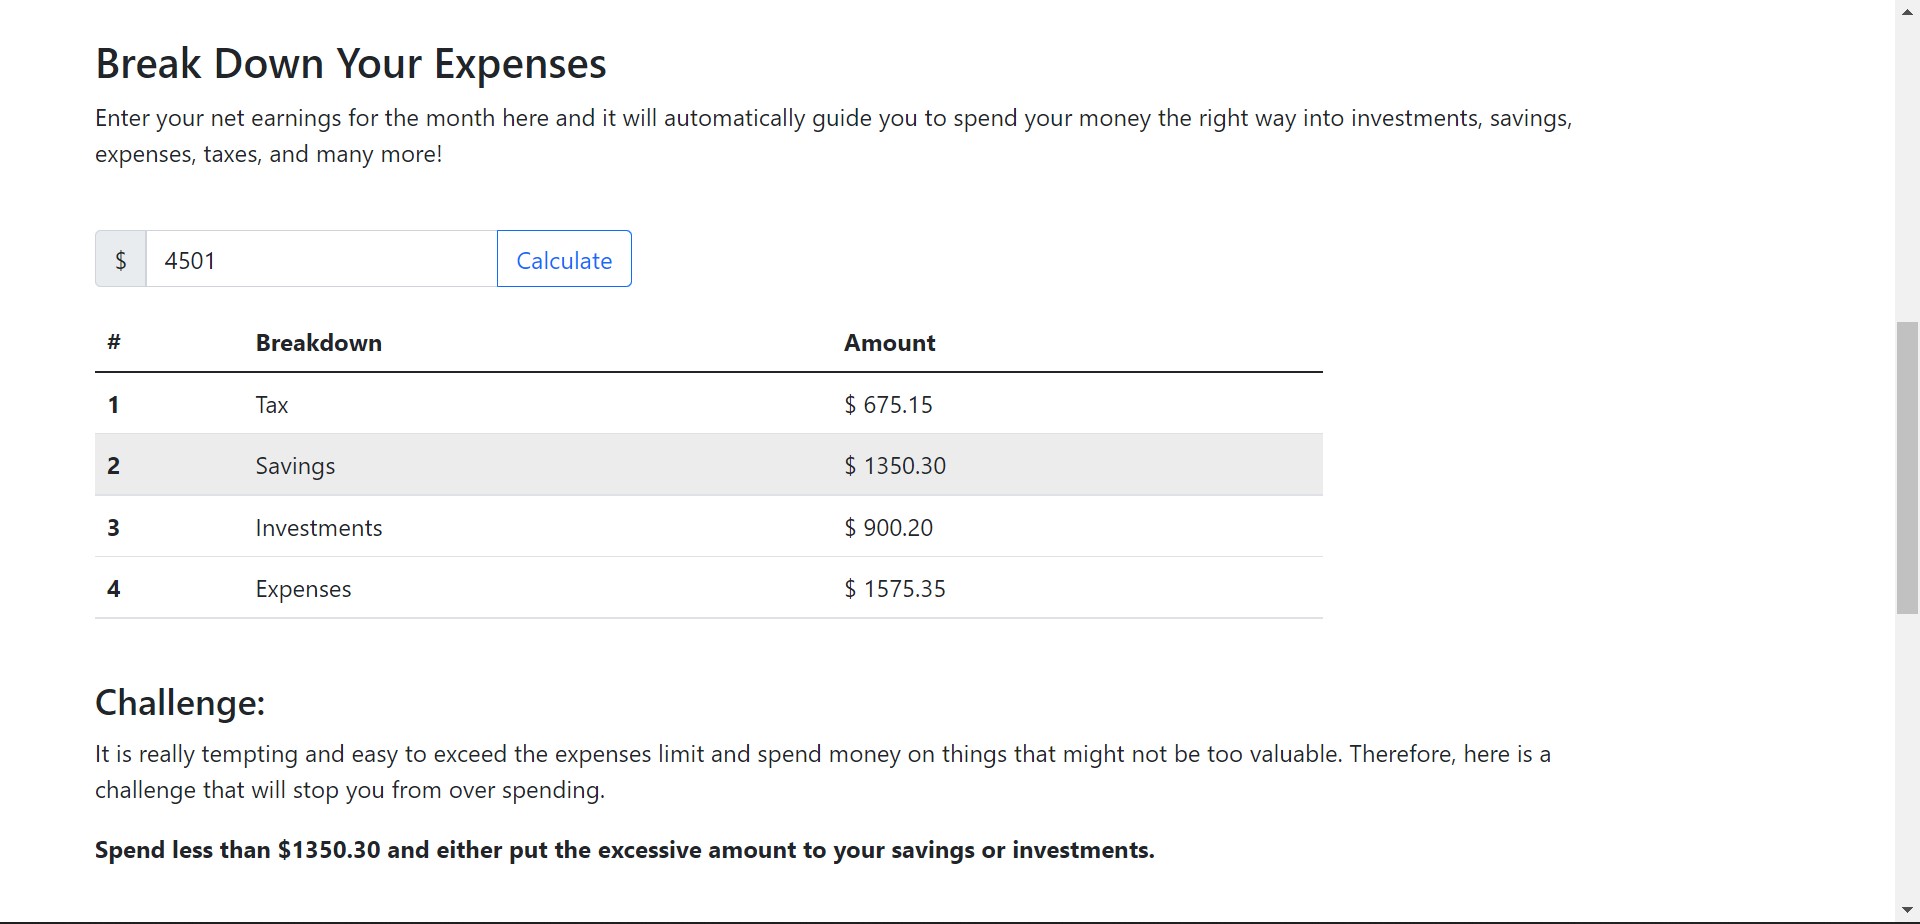Image resolution: width=1920 pixels, height=924 pixels.
Task: Click the Break Down Your Expenses heading
Action: [350, 64]
